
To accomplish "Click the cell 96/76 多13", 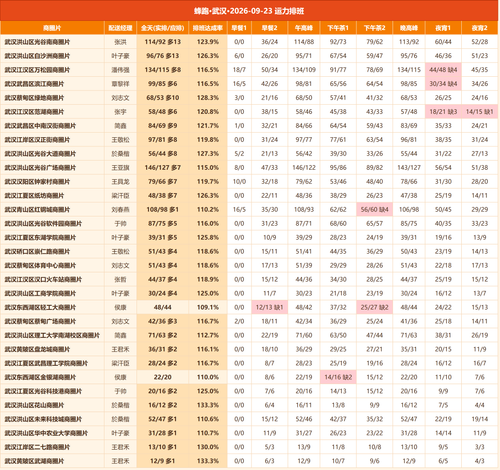I will pos(163,56).
